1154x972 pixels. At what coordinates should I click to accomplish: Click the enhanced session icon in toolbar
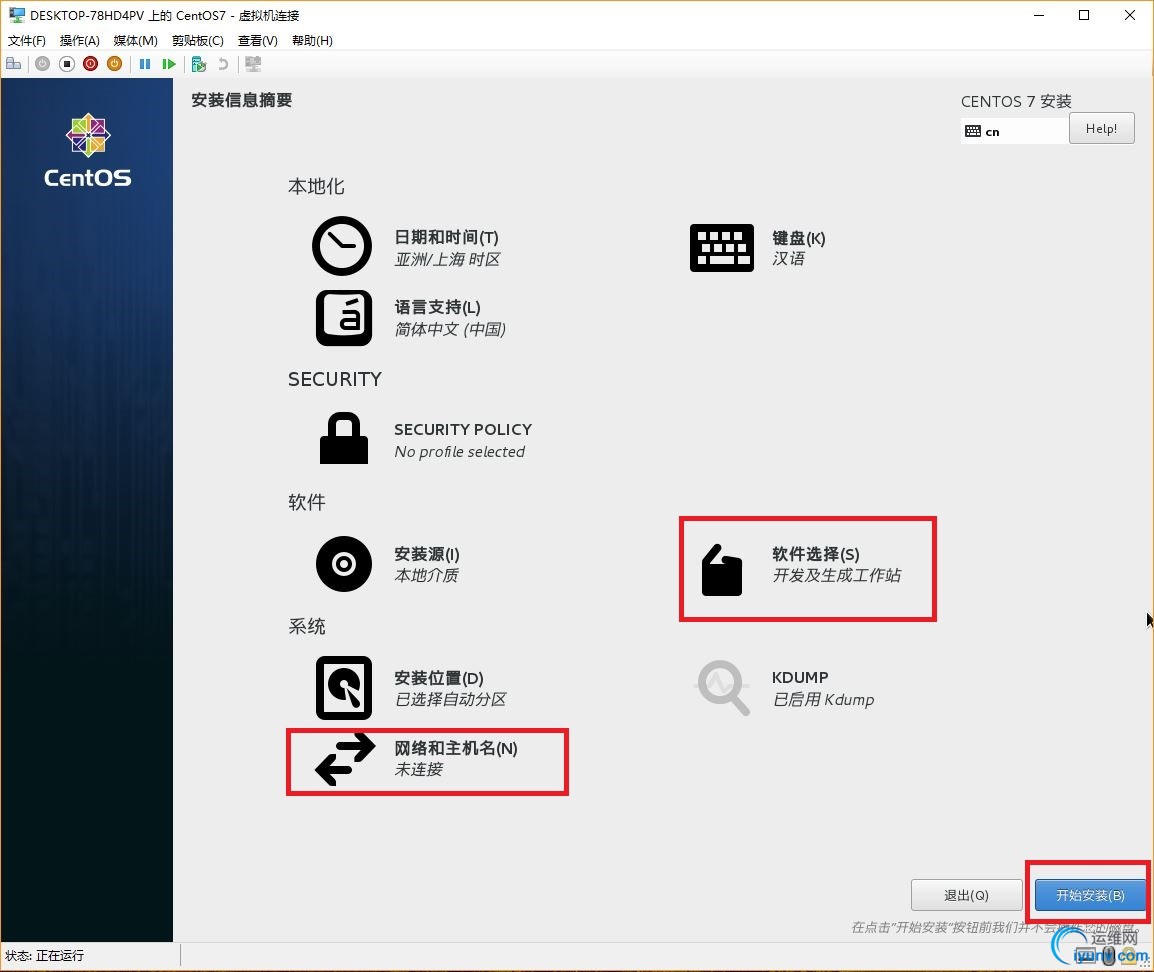(253, 64)
